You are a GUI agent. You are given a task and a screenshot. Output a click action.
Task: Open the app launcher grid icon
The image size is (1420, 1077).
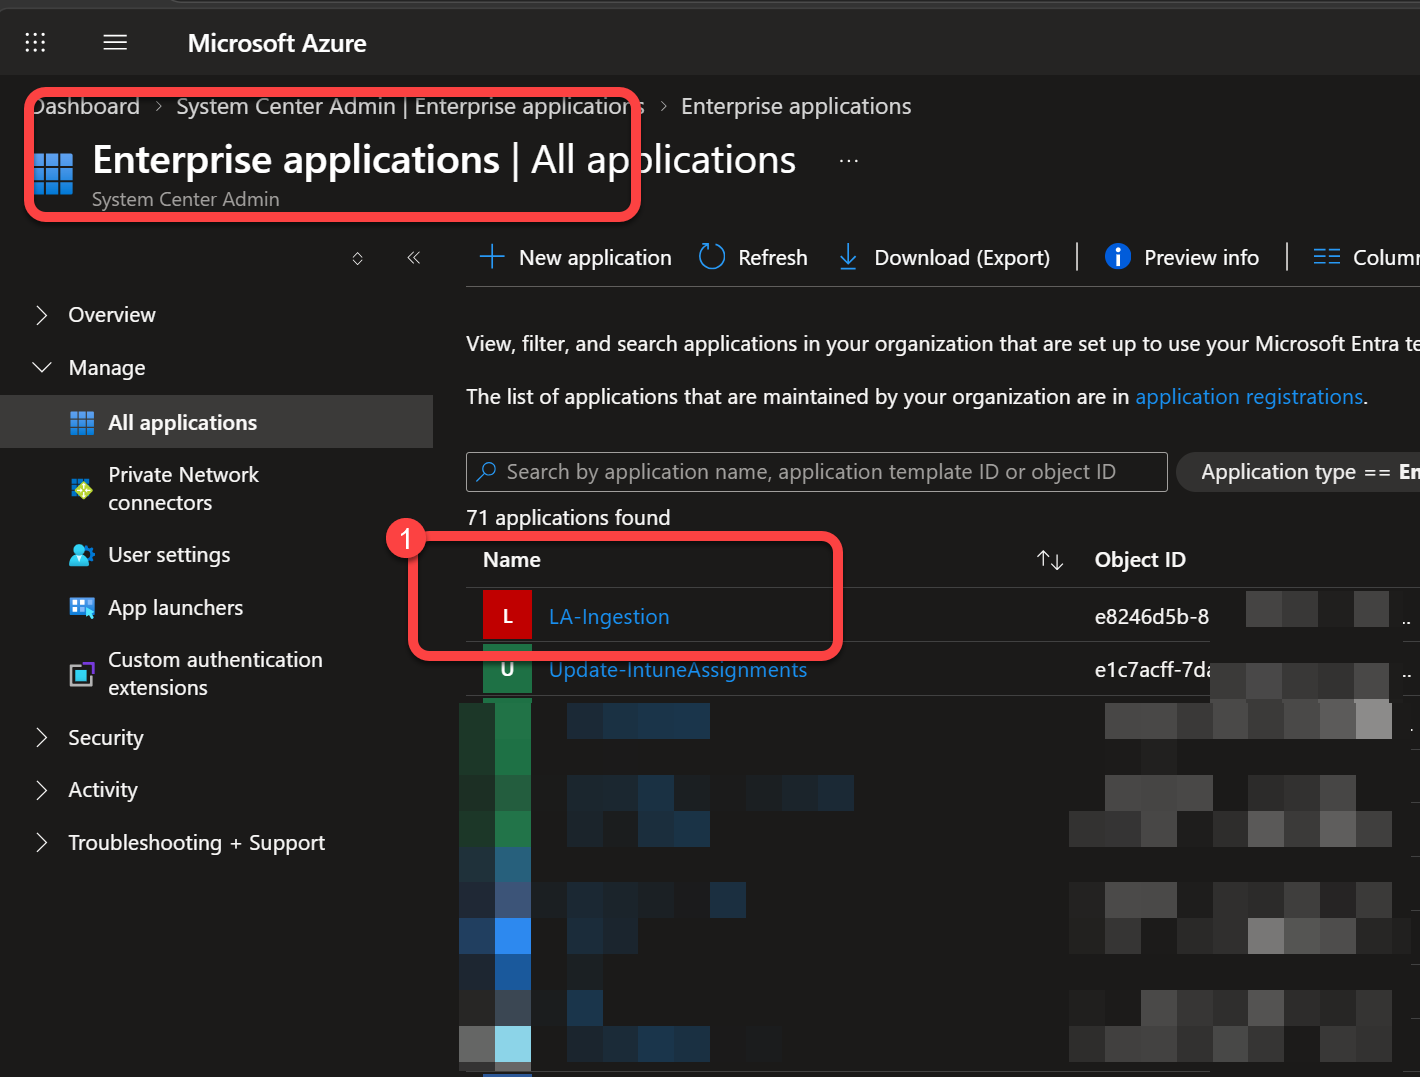pyautogui.click(x=35, y=42)
